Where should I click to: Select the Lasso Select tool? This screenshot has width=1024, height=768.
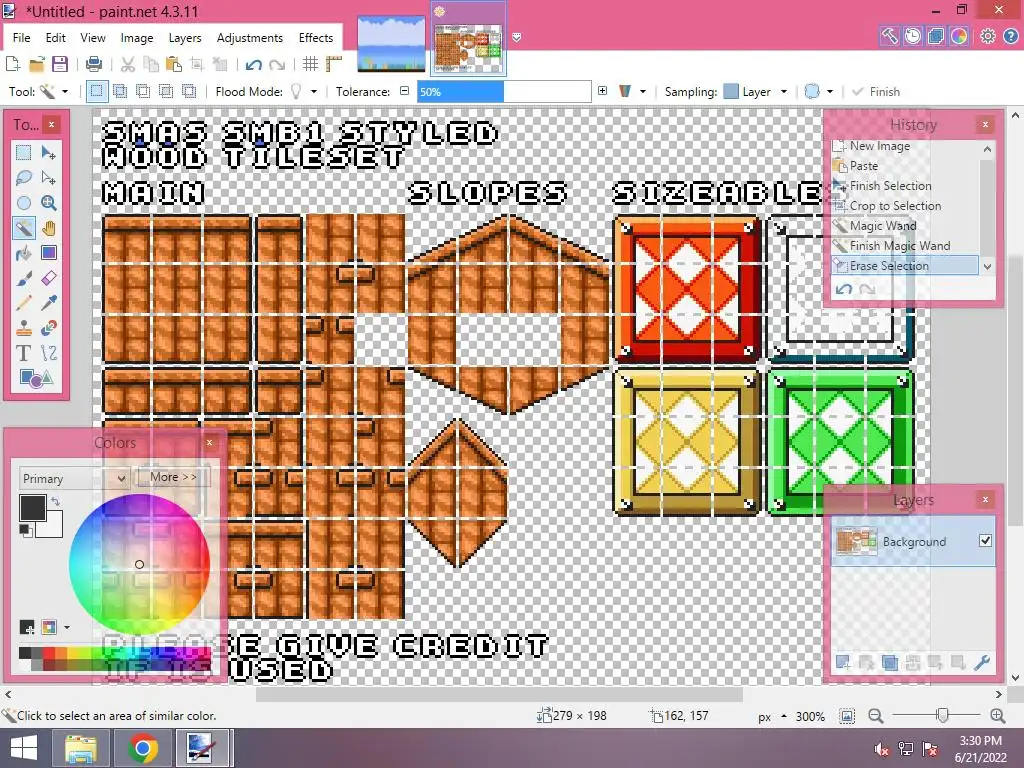(x=24, y=178)
